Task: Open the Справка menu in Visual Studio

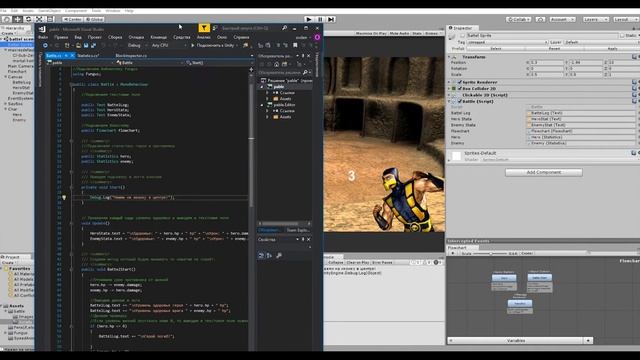Action: (x=241, y=37)
